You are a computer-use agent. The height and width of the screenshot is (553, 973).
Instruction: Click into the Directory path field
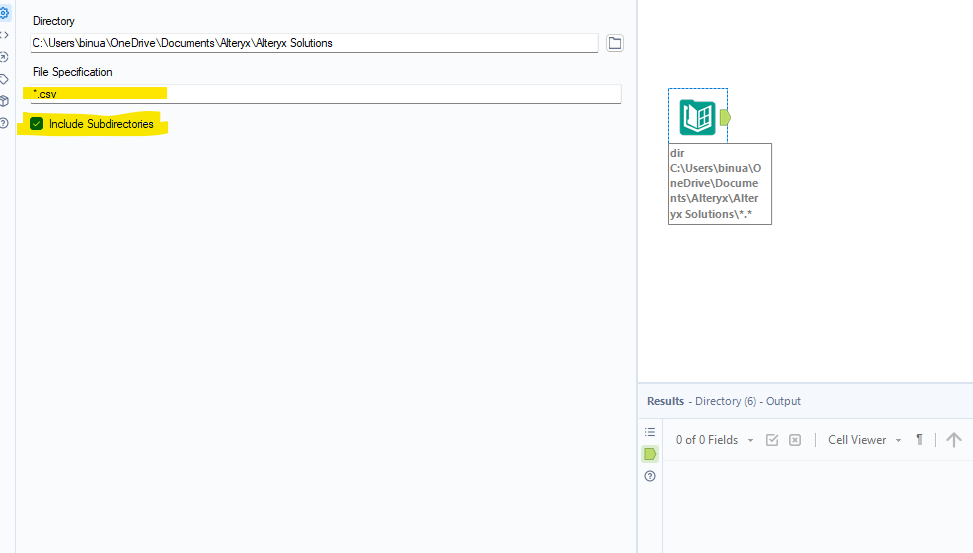pos(314,43)
